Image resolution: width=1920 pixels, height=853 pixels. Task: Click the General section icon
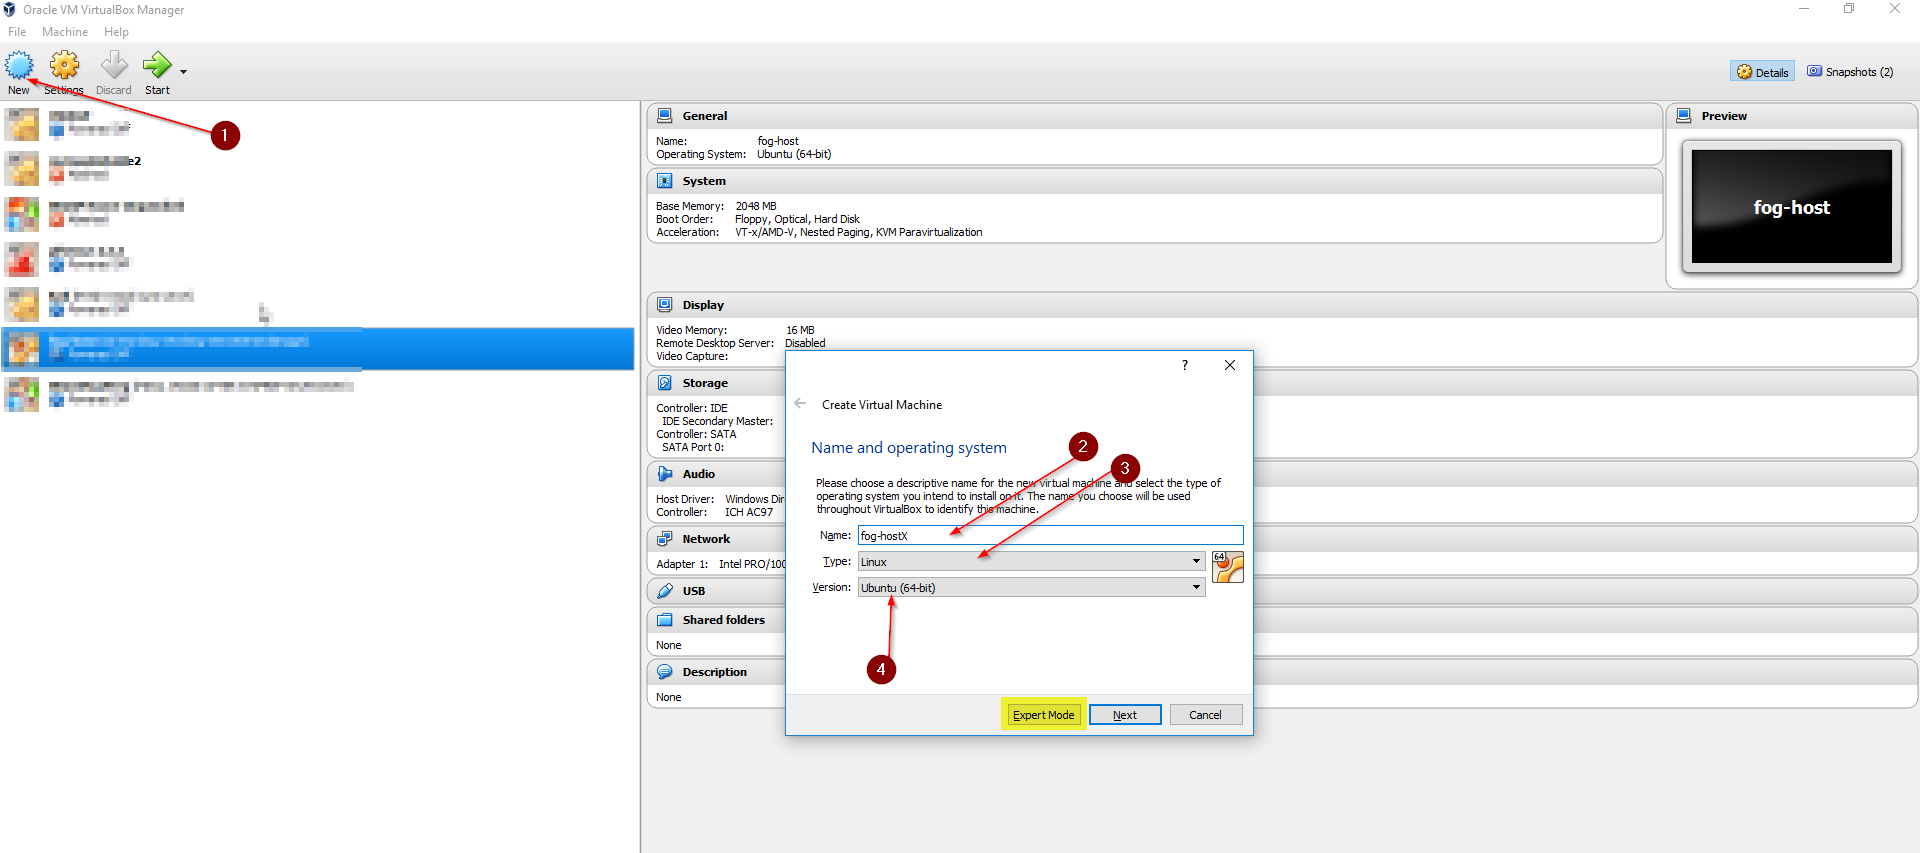665,116
